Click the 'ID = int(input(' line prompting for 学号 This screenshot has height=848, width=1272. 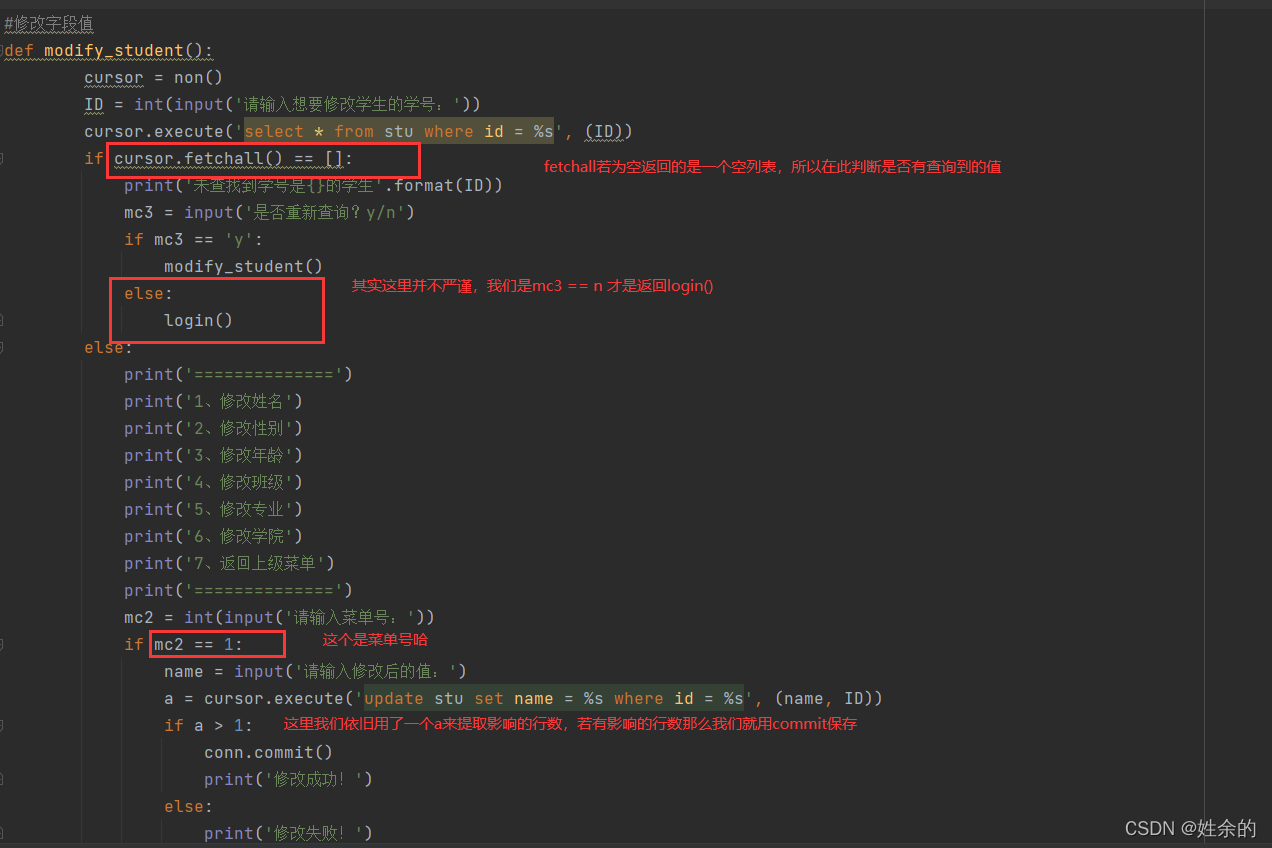pyautogui.click(x=283, y=104)
